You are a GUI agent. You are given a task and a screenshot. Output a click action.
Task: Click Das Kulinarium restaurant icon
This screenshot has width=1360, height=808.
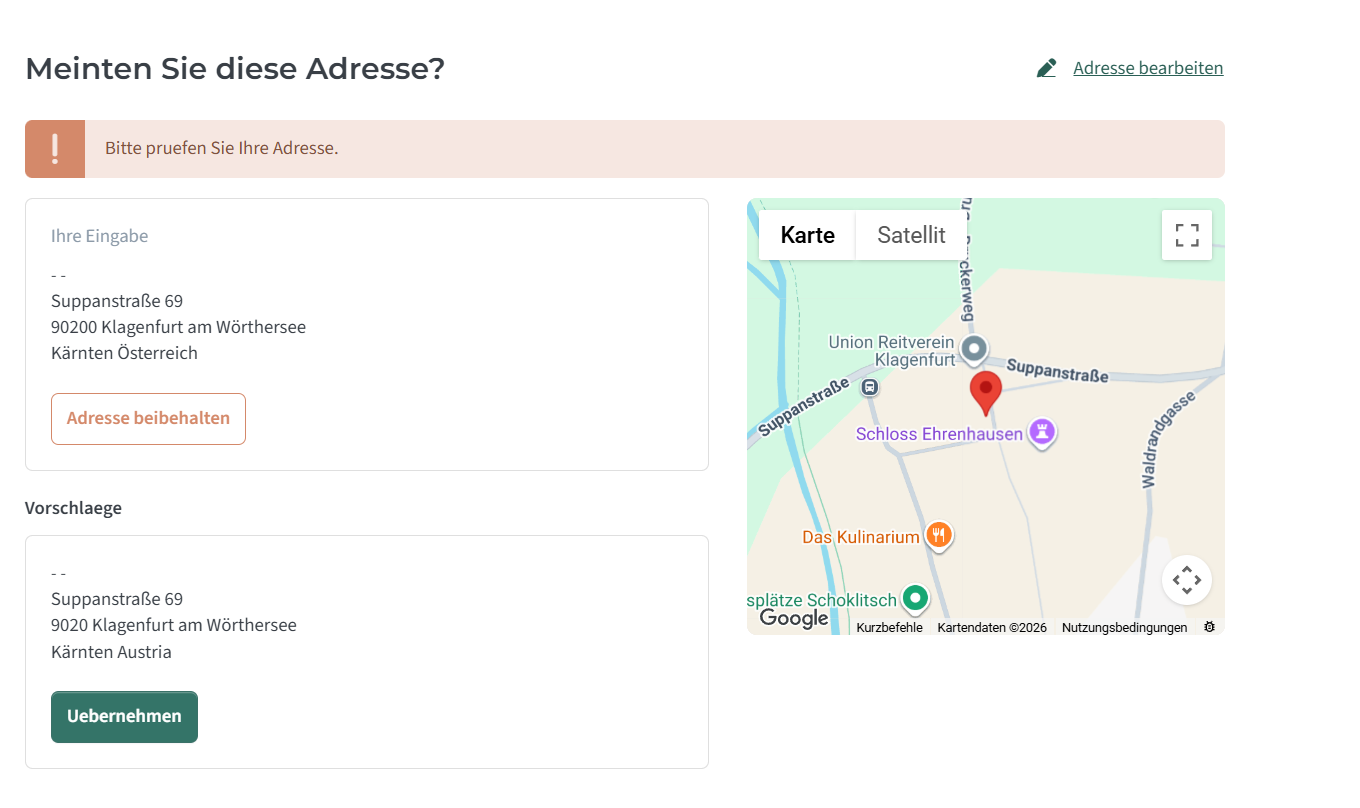pyautogui.click(x=938, y=536)
